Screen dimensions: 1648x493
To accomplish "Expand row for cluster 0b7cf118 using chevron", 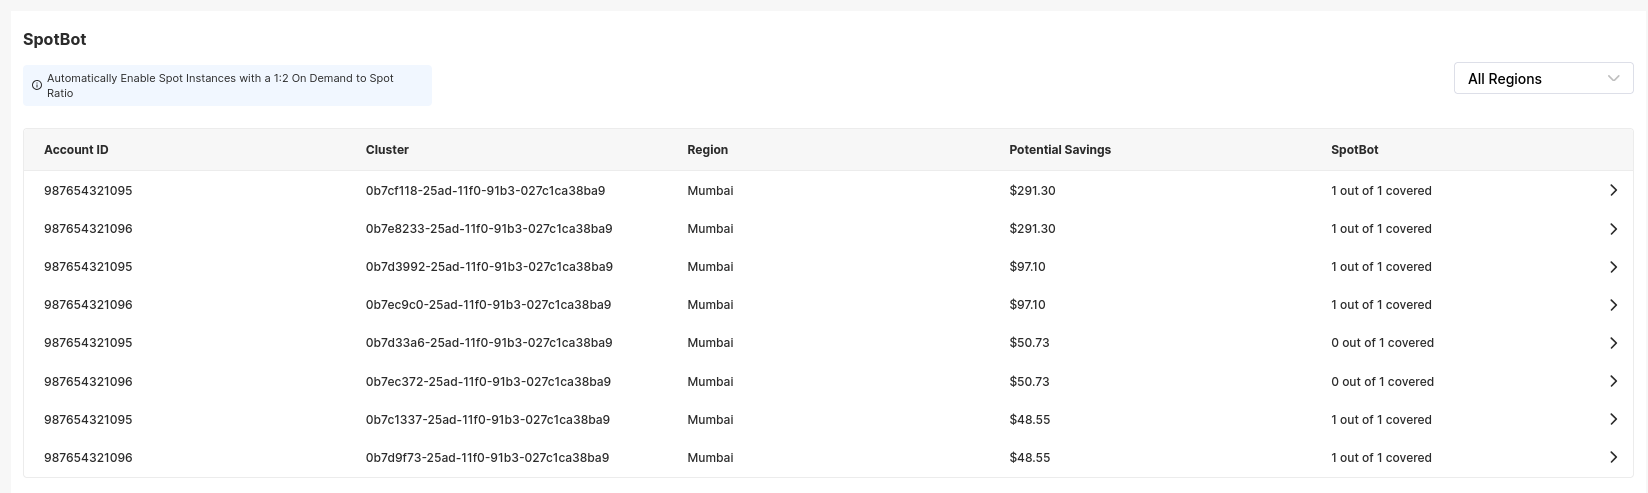I will pyautogui.click(x=1612, y=190).
